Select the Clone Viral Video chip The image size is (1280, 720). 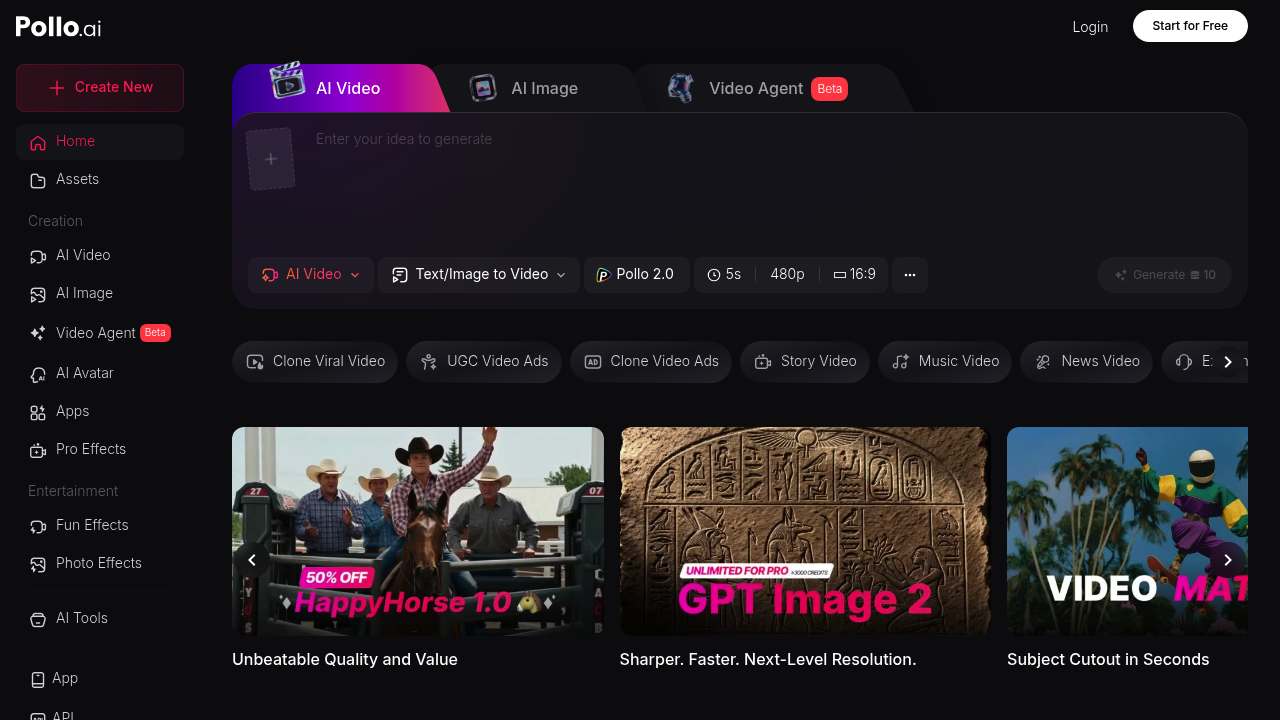tap(315, 362)
